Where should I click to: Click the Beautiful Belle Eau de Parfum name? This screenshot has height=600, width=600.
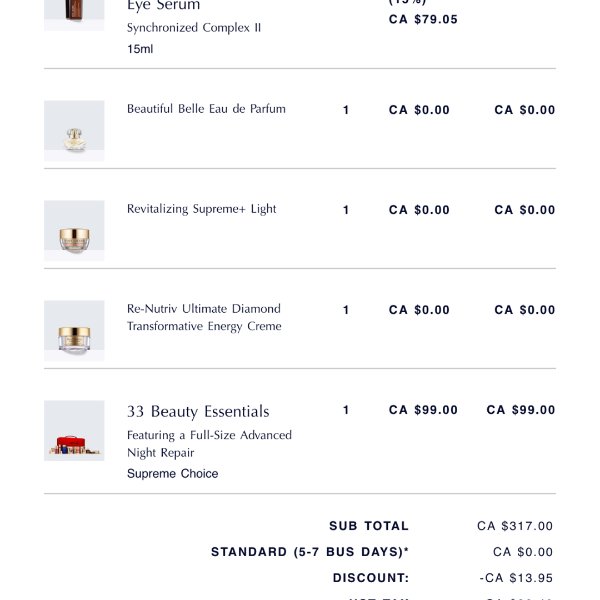coord(206,109)
